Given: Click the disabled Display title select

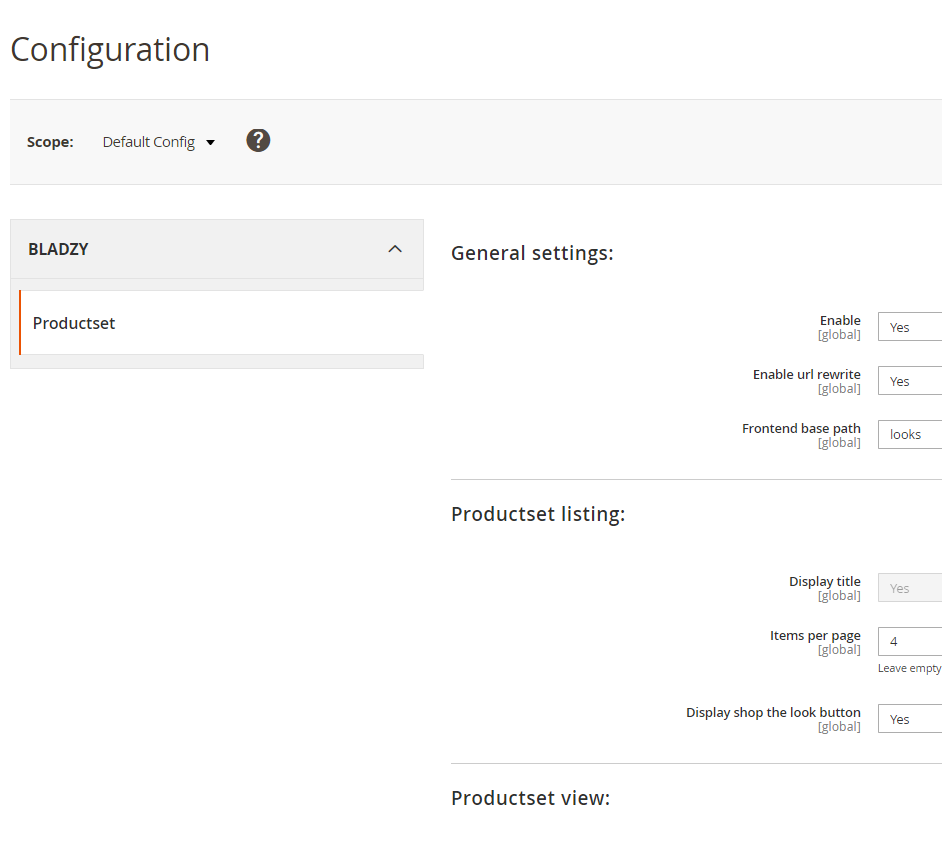Looking at the screenshot, I should tap(910, 588).
